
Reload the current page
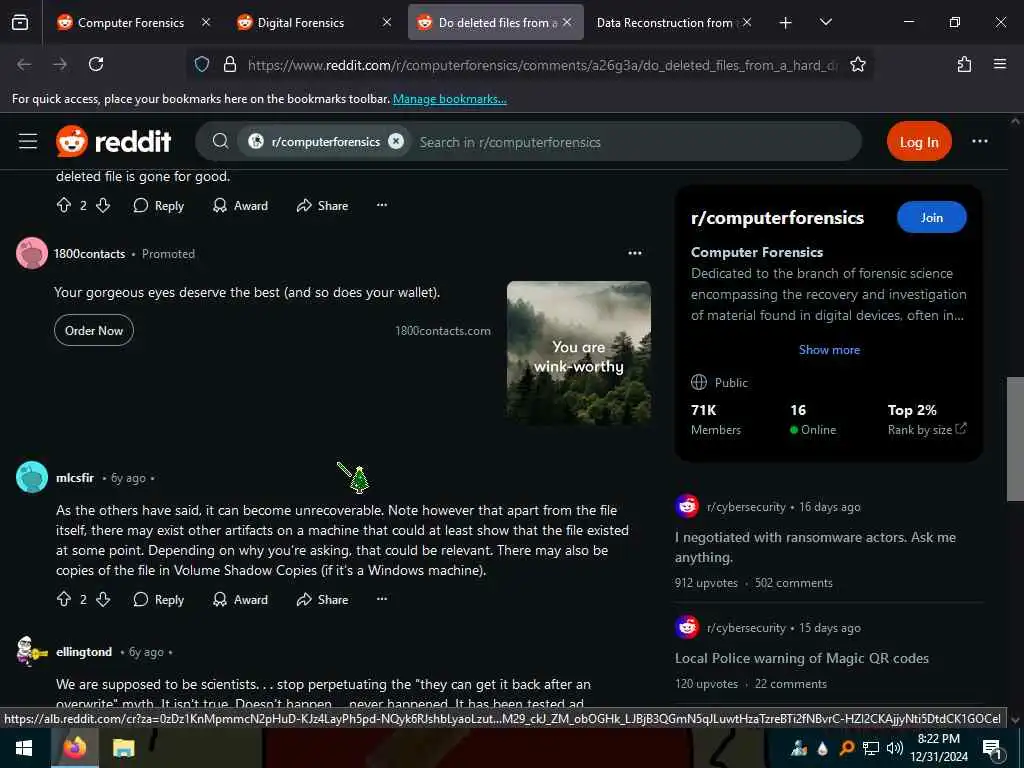(96, 64)
